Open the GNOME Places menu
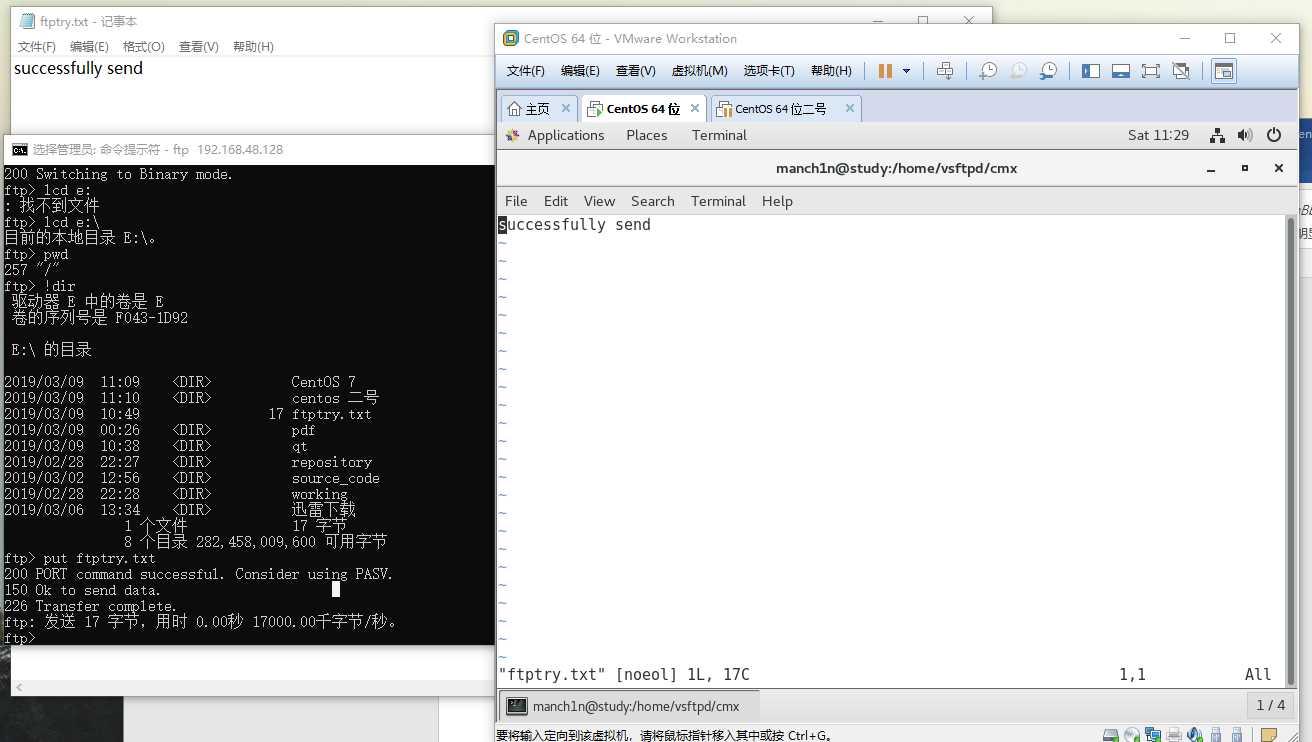The width and height of the screenshot is (1312, 742). [647, 135]
